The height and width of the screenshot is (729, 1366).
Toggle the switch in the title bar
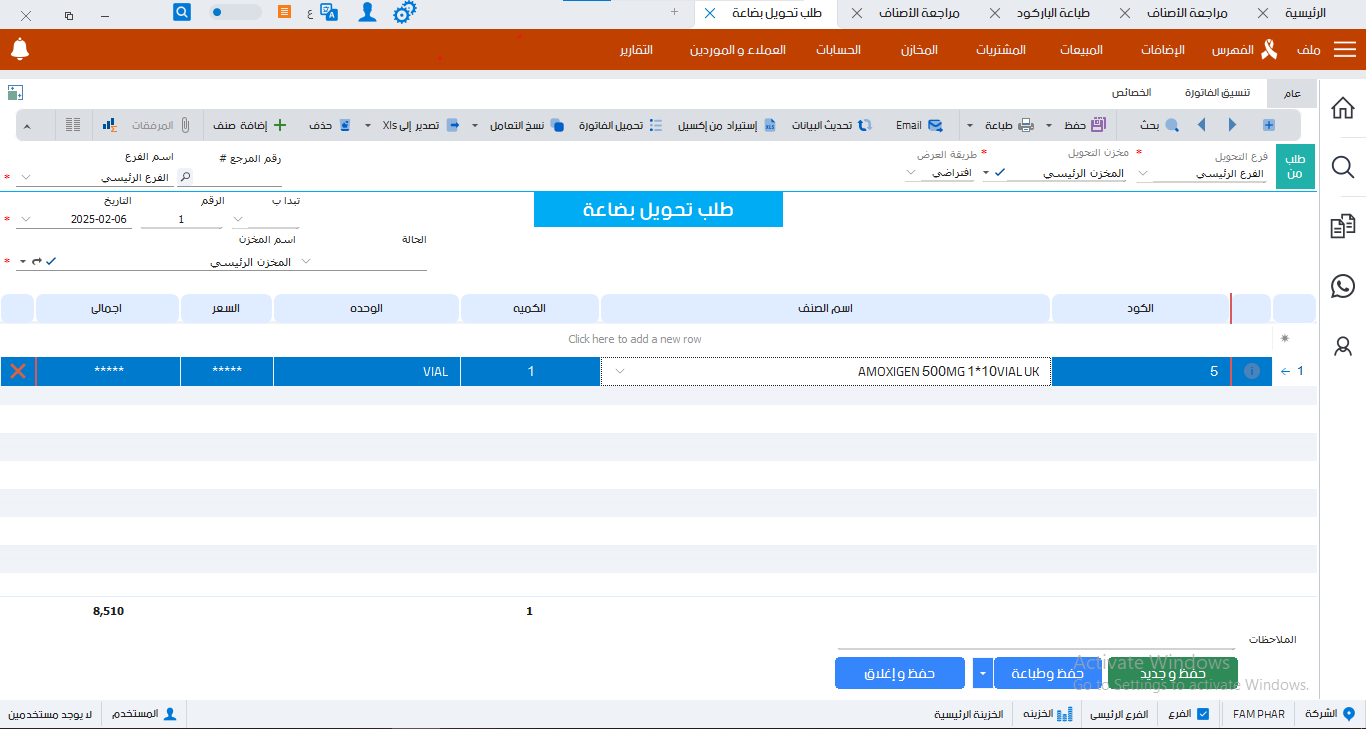pos(235,13)
